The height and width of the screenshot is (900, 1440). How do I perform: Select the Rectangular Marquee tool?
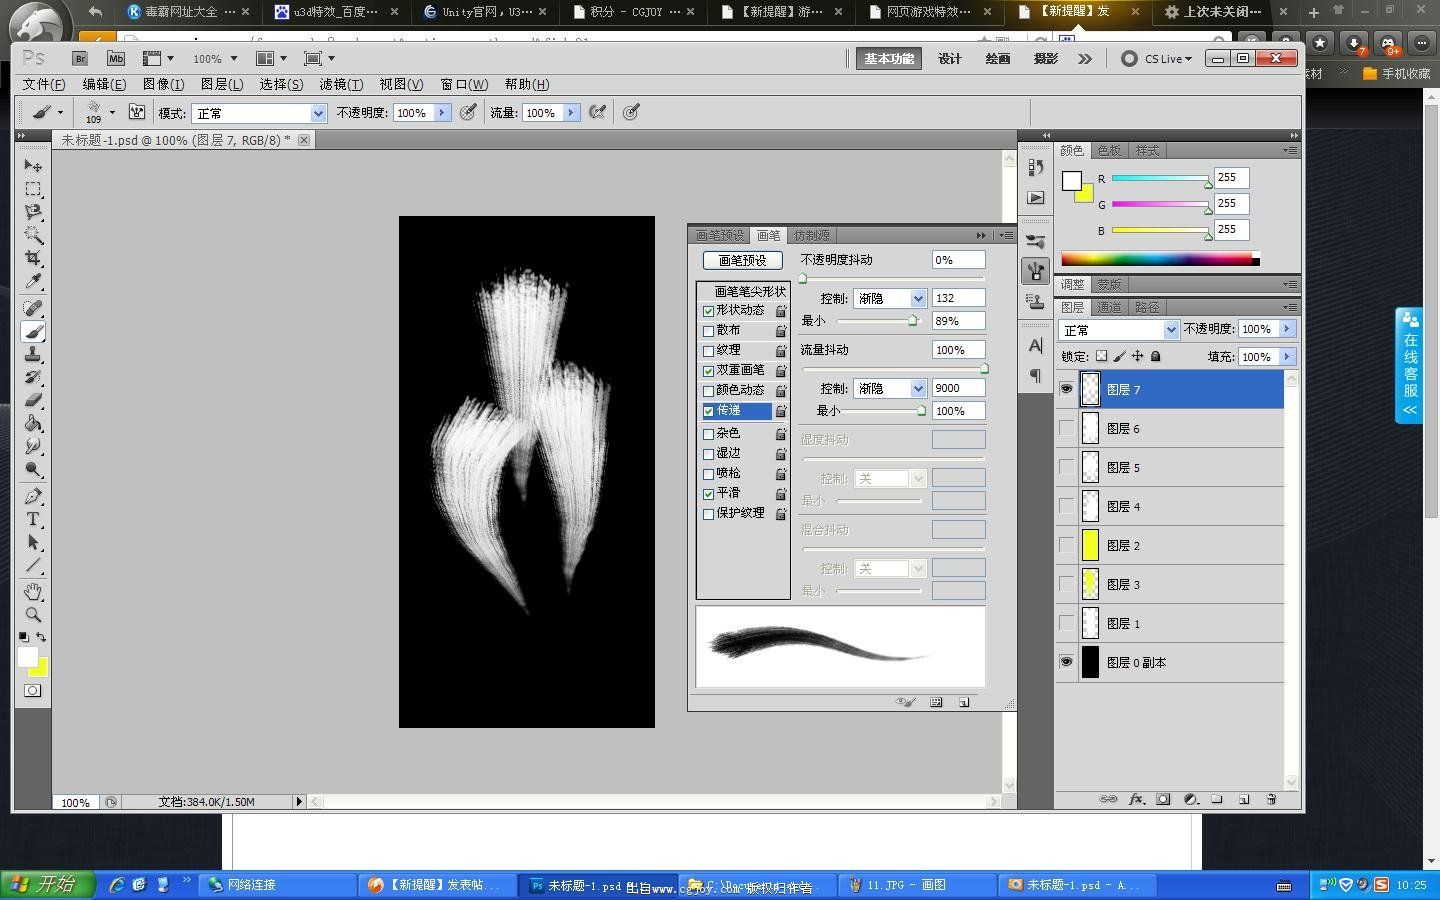coord(33,189)
